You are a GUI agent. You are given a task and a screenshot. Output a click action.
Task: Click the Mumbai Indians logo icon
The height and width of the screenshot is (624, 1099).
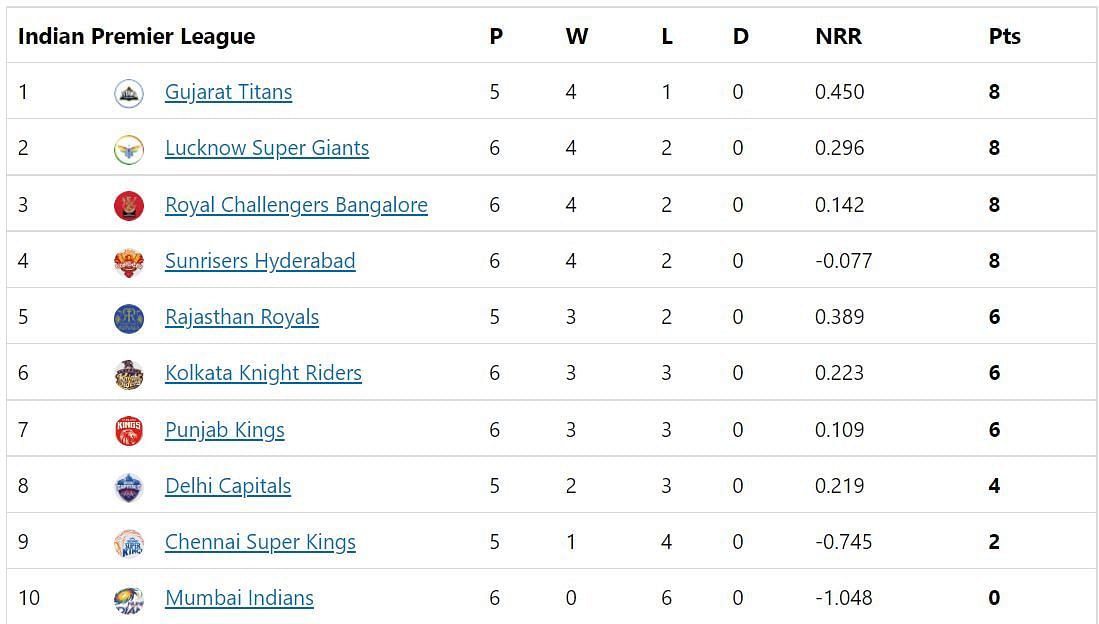(129, 599)
